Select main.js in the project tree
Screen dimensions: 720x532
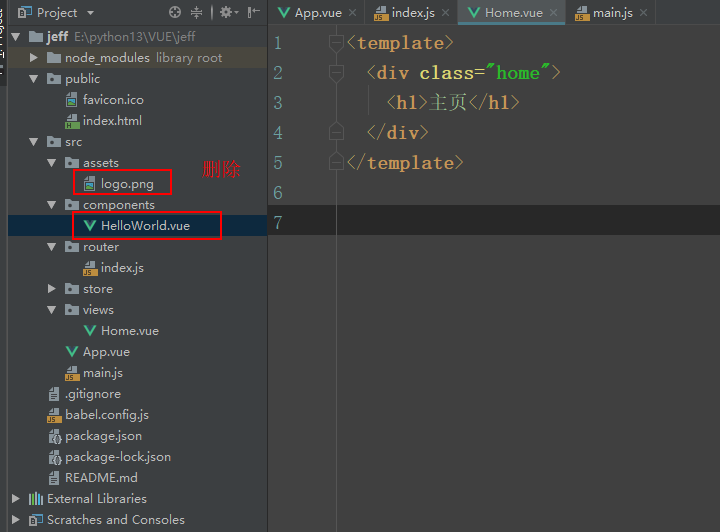pos(103,373)
